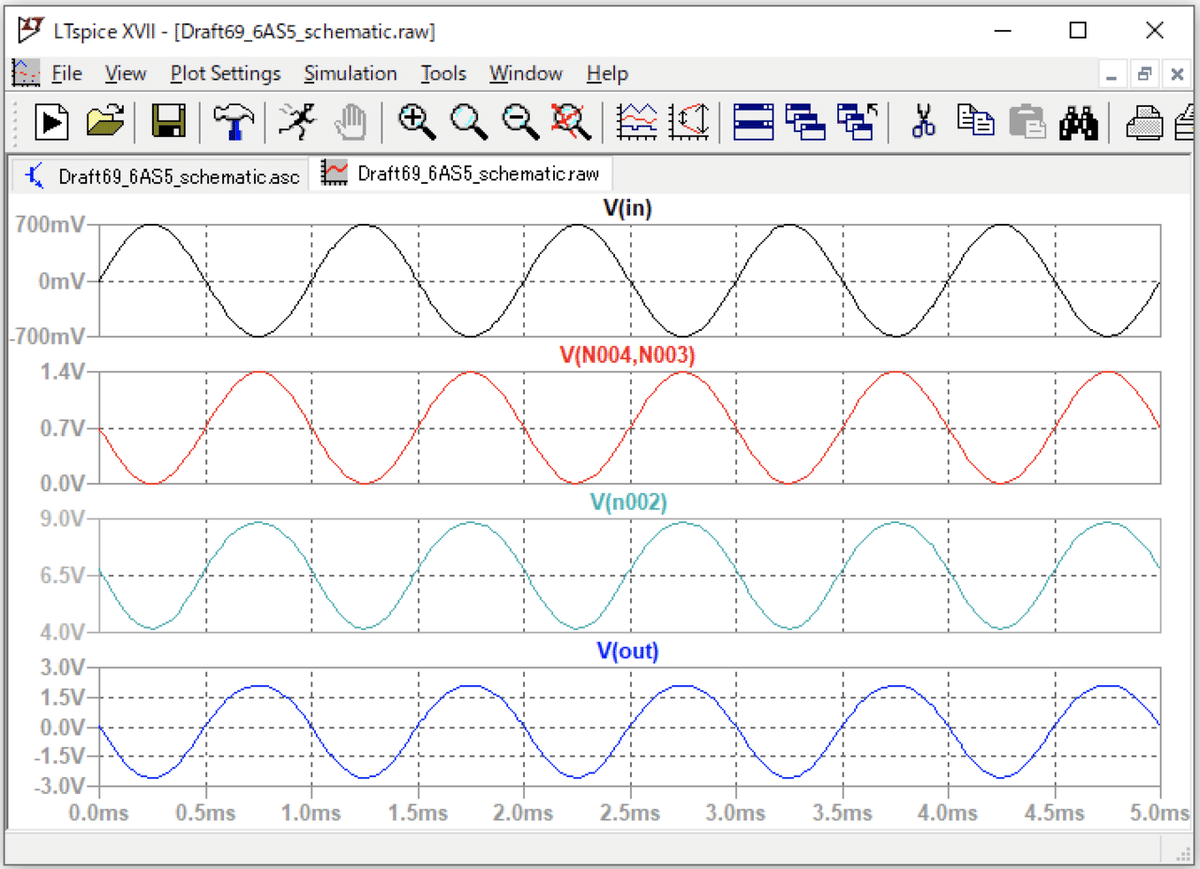Open the Tools menu

[x=443, y=74]
